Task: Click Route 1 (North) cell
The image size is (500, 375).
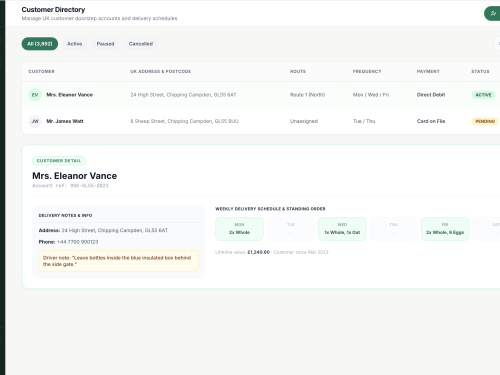Action: coord(307,95)
